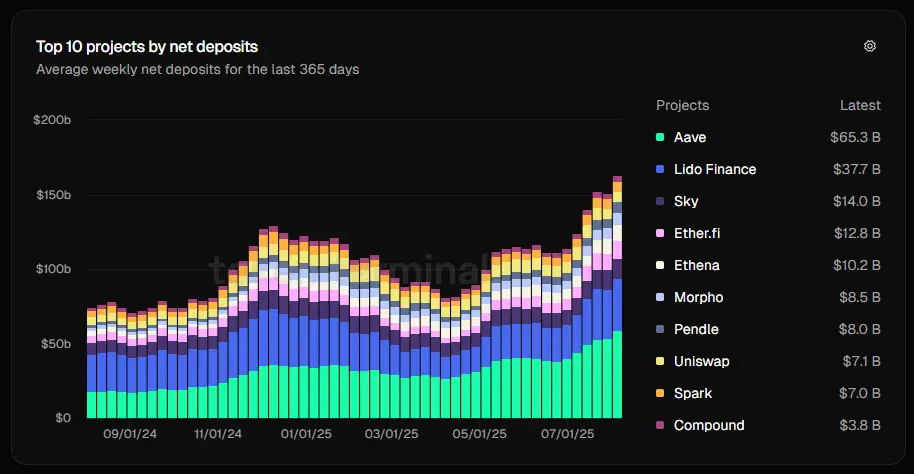This screenshot has height=474, width=914.
Task: Click the Latest column header
Action: point(860,106)
